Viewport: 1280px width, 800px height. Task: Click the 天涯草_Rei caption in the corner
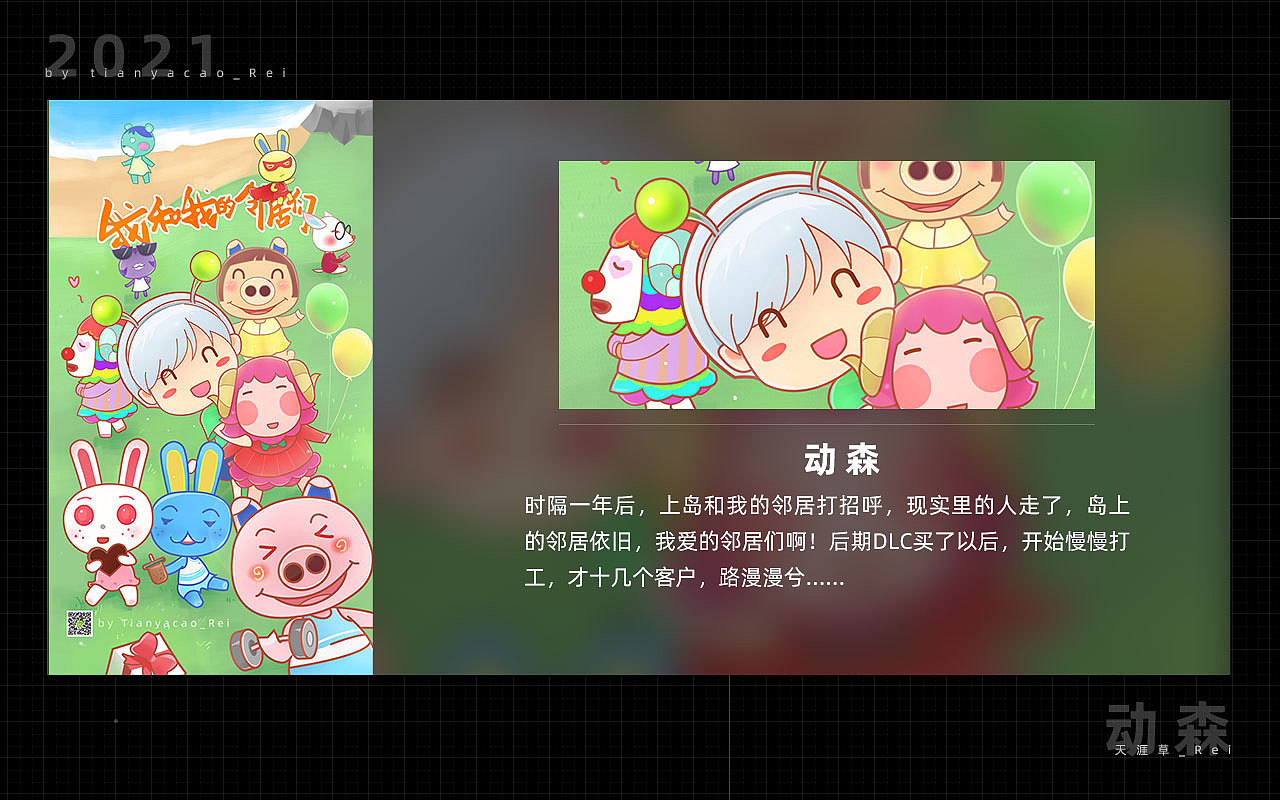pos(1173,750)
